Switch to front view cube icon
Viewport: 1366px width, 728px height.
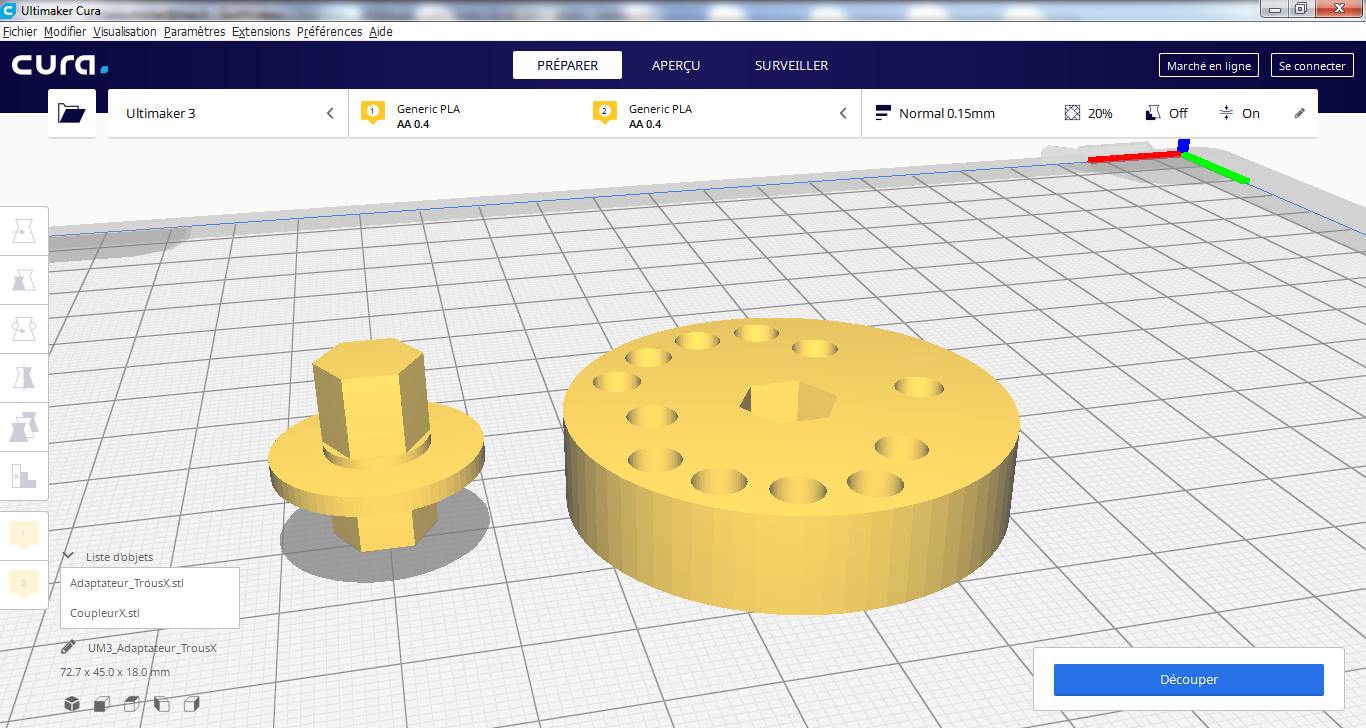102,703
